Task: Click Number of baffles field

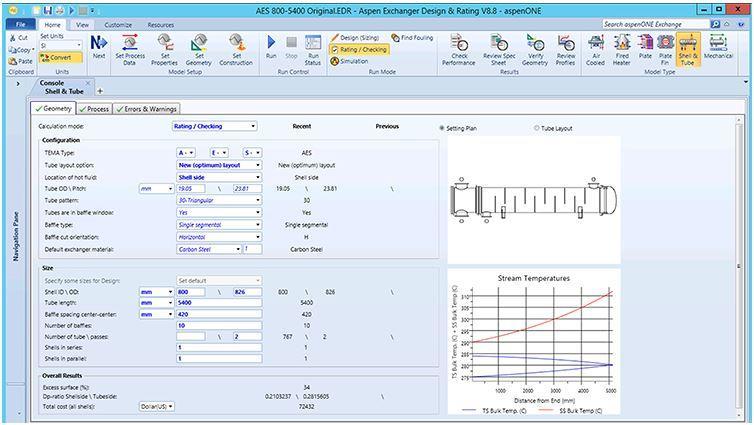Action: 219,325
